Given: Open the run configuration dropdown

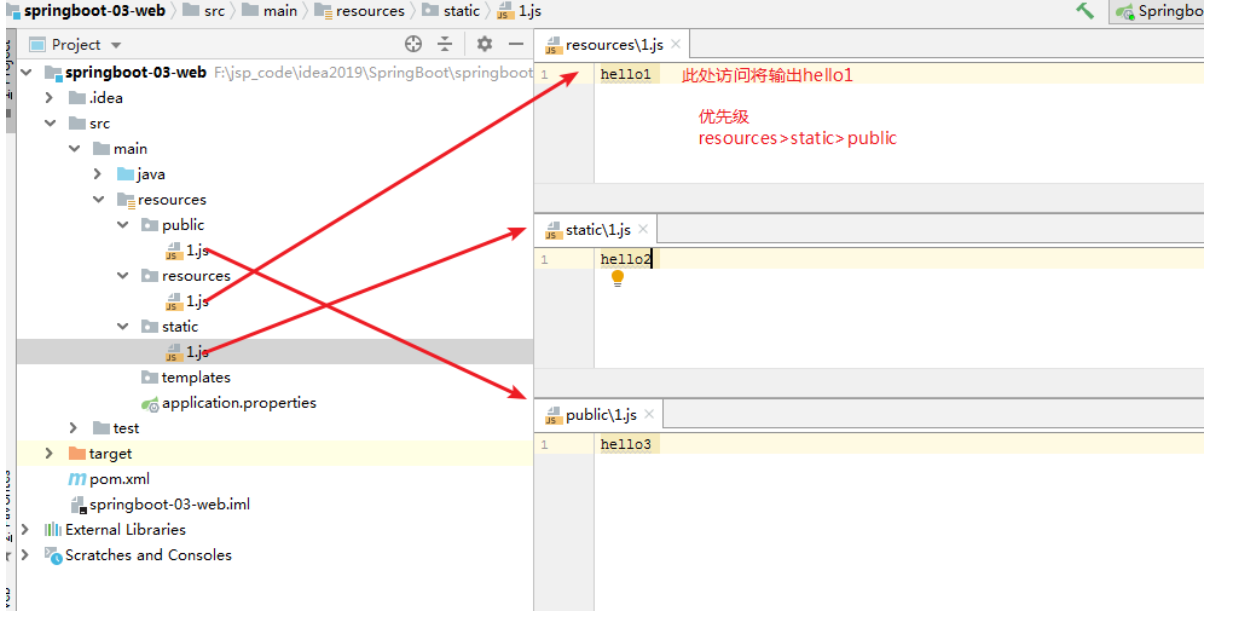Looking at the screenshot, I should pos(1158,12).
